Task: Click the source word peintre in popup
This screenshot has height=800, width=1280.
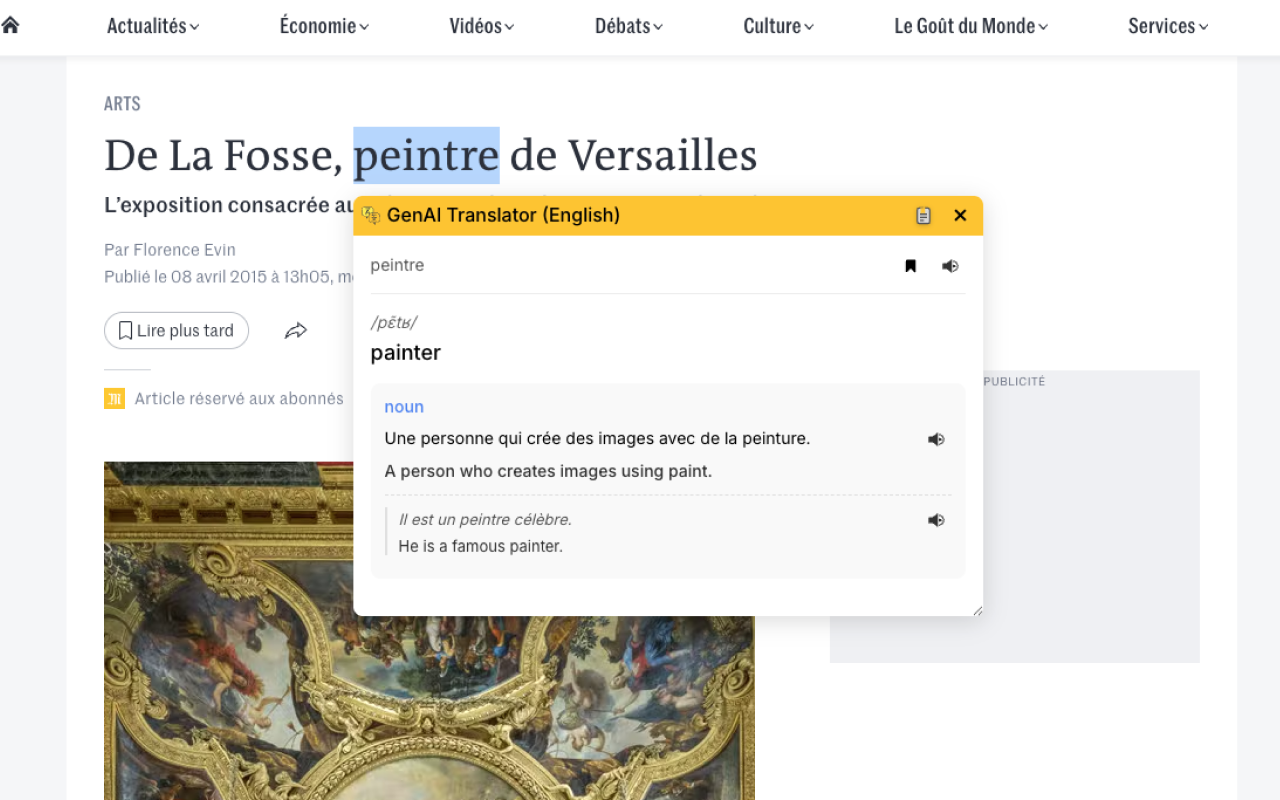Action: click(397, 265)
